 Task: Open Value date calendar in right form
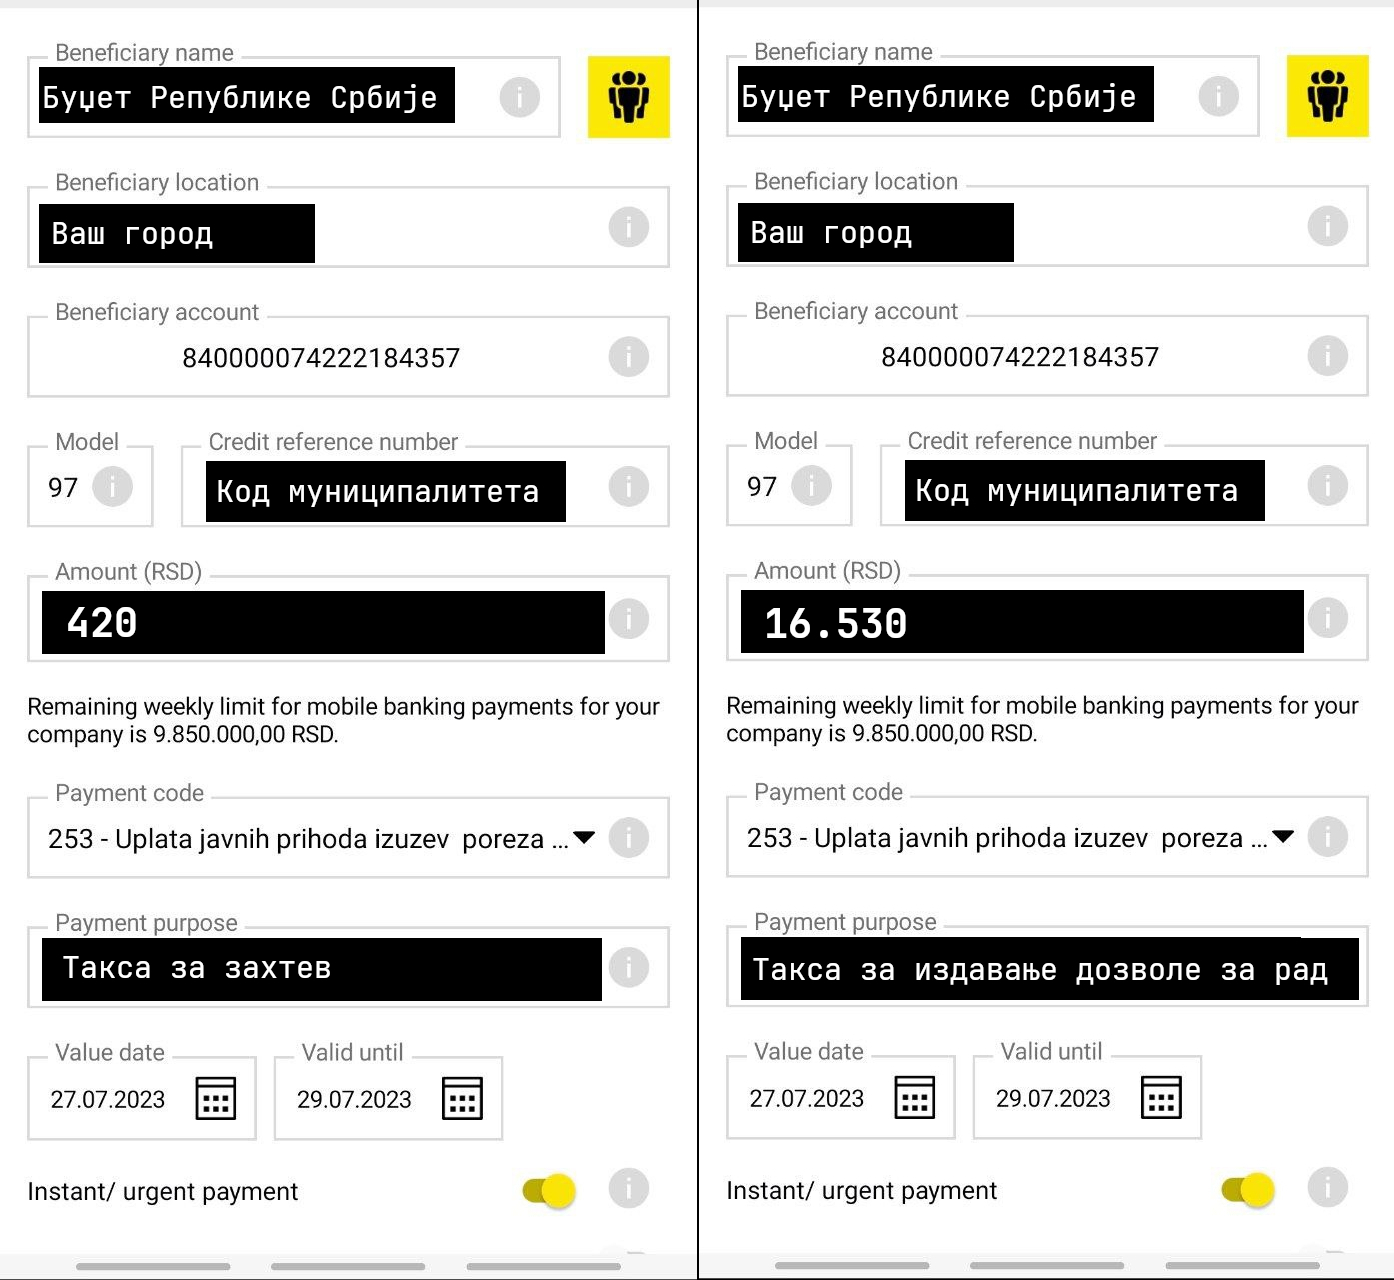[x=914, y=1097]
